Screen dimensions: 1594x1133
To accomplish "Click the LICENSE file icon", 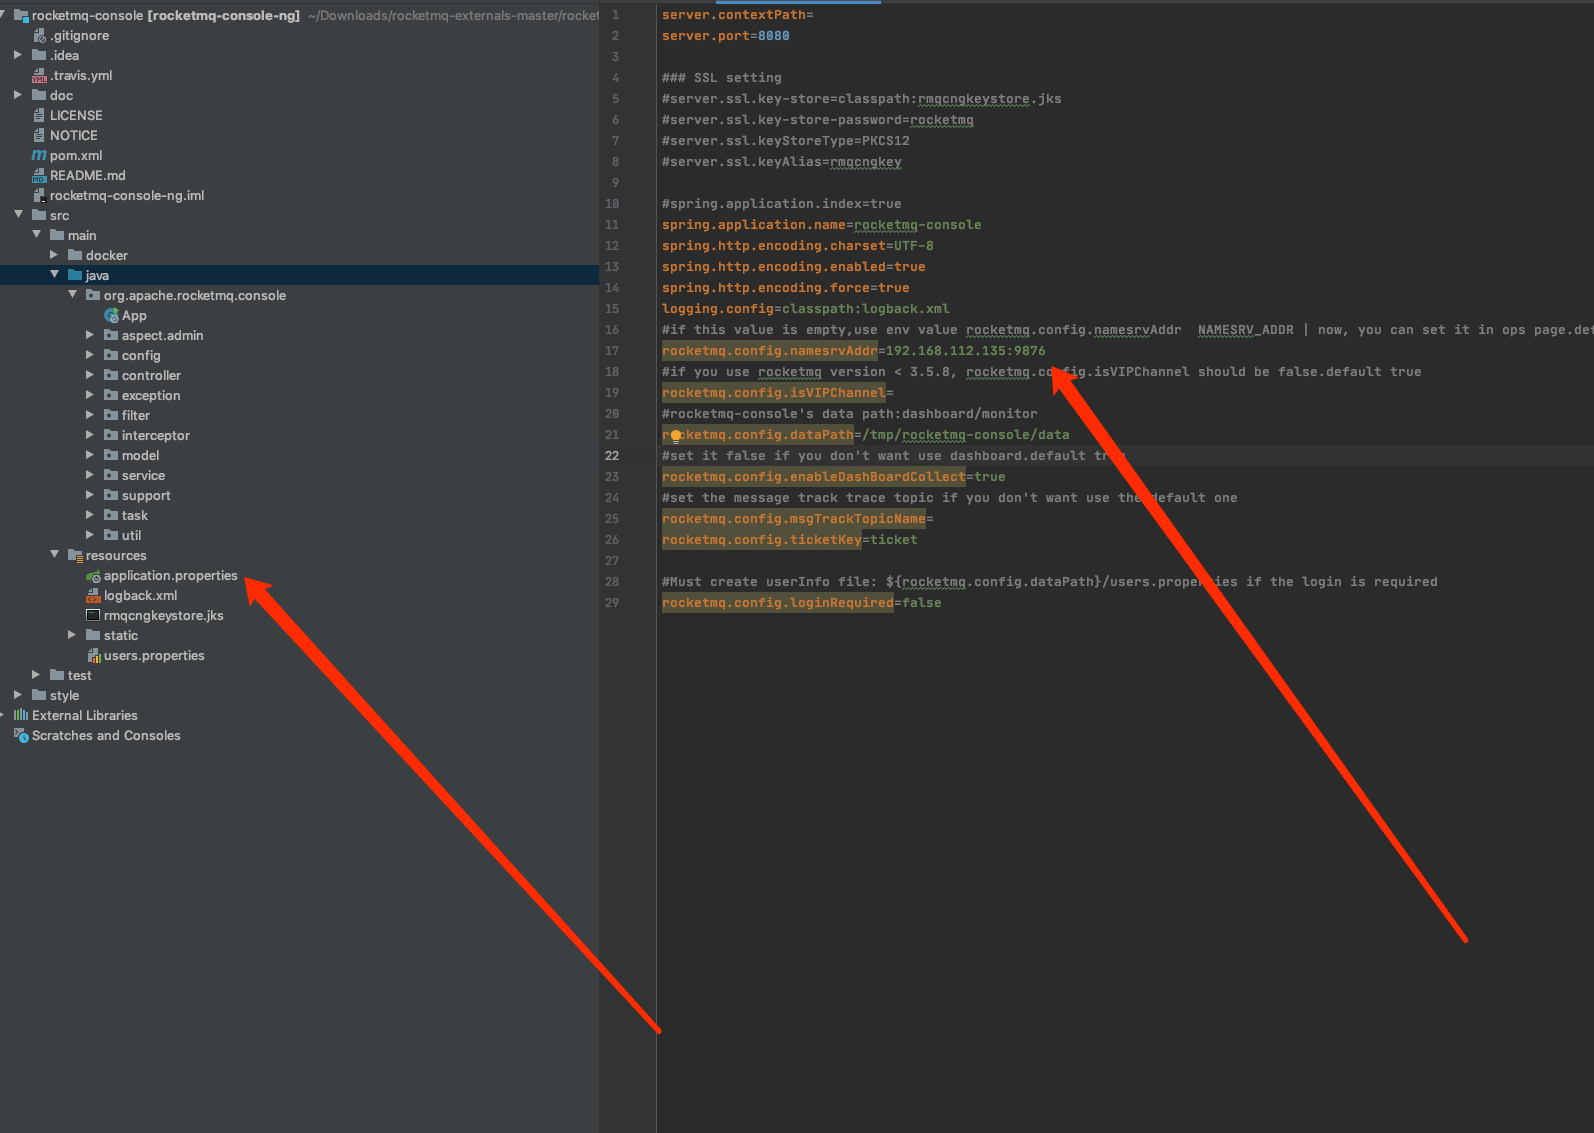I will pyautogui.click(x=39, y=116).
